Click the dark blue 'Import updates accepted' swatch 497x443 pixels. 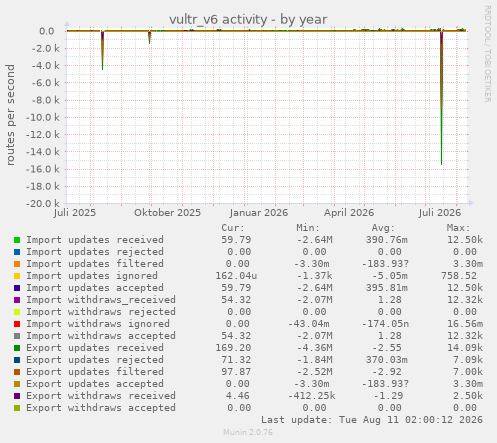point(17,288)
